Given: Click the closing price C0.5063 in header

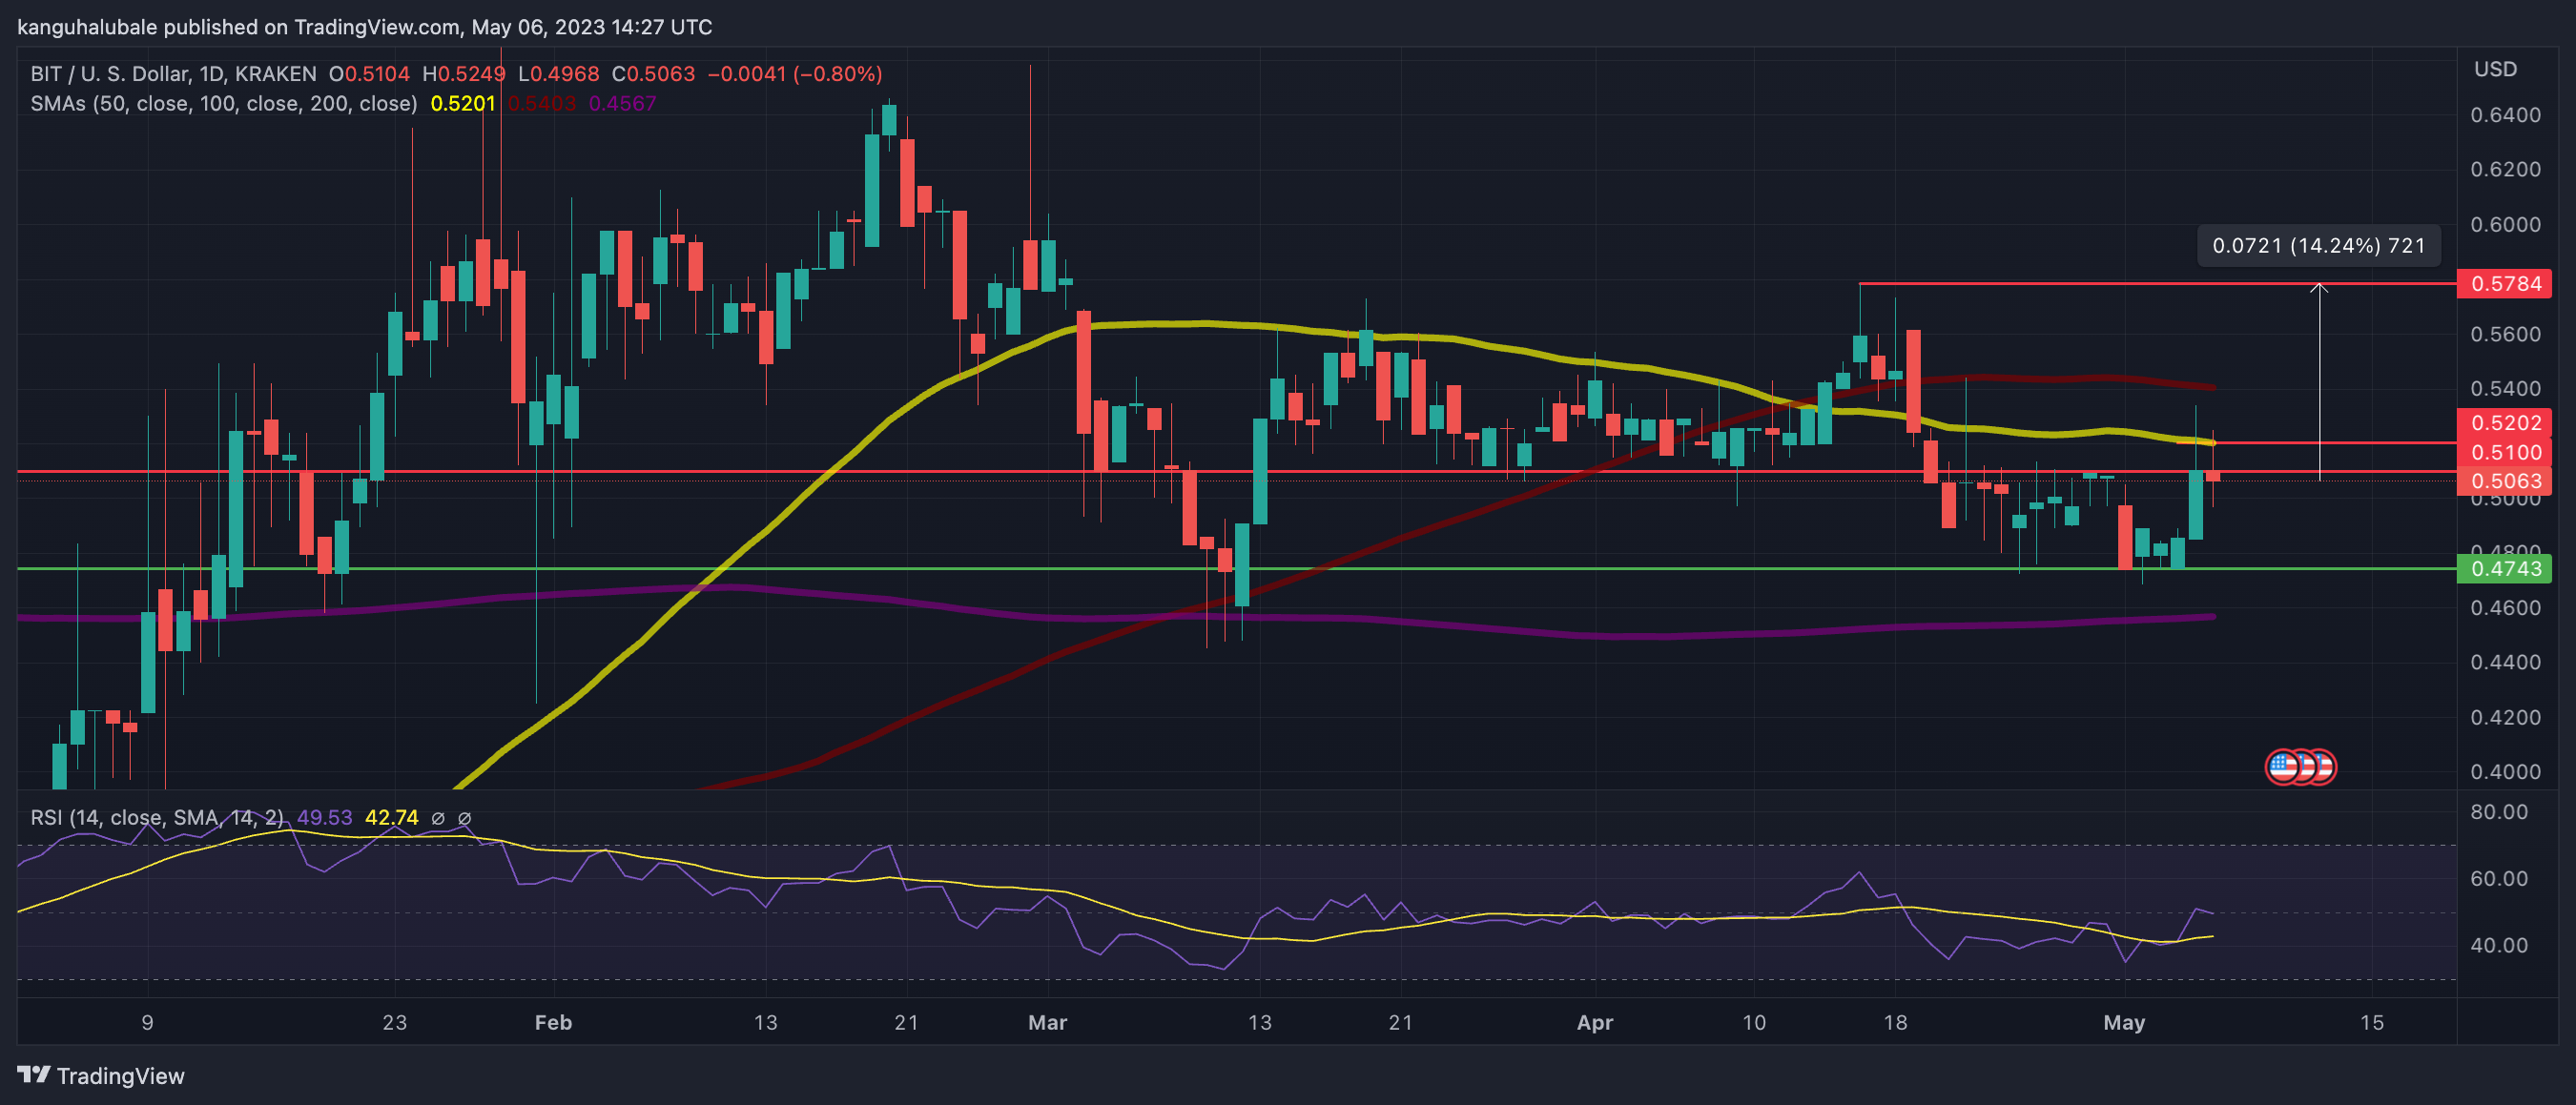Looking at the screenshot, I should [654, 74].
